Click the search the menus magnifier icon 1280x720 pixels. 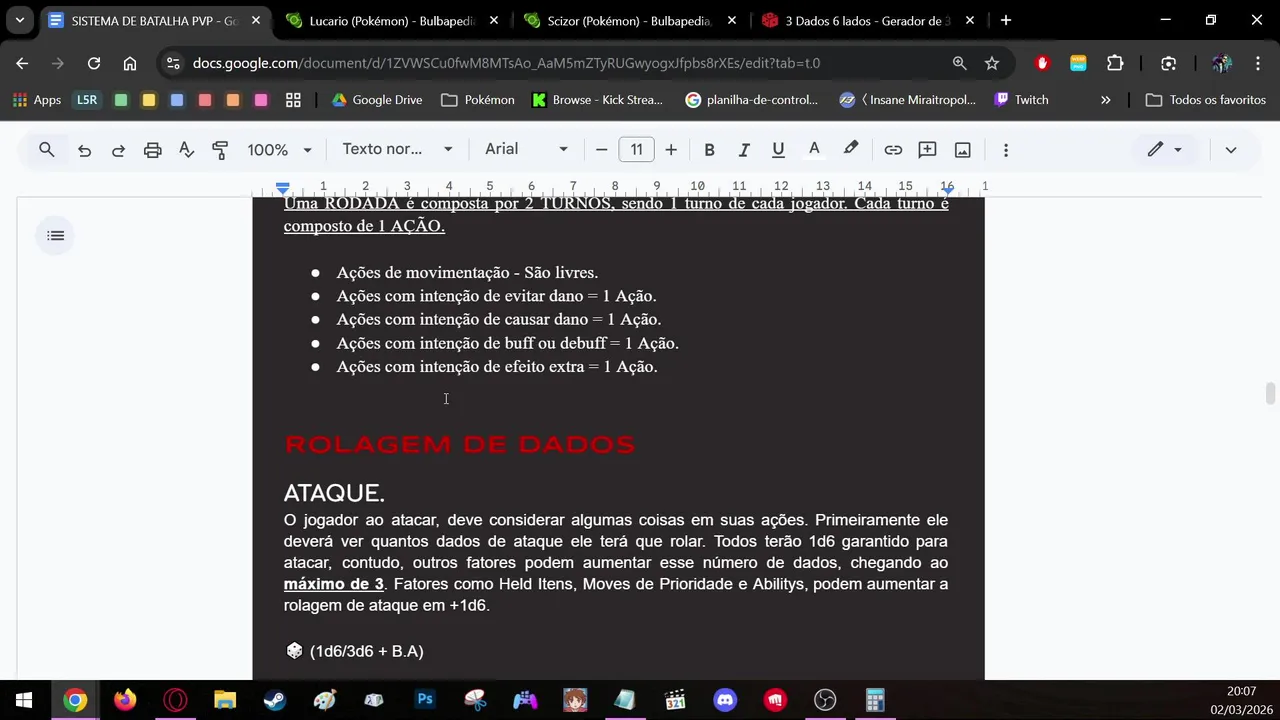46,150
